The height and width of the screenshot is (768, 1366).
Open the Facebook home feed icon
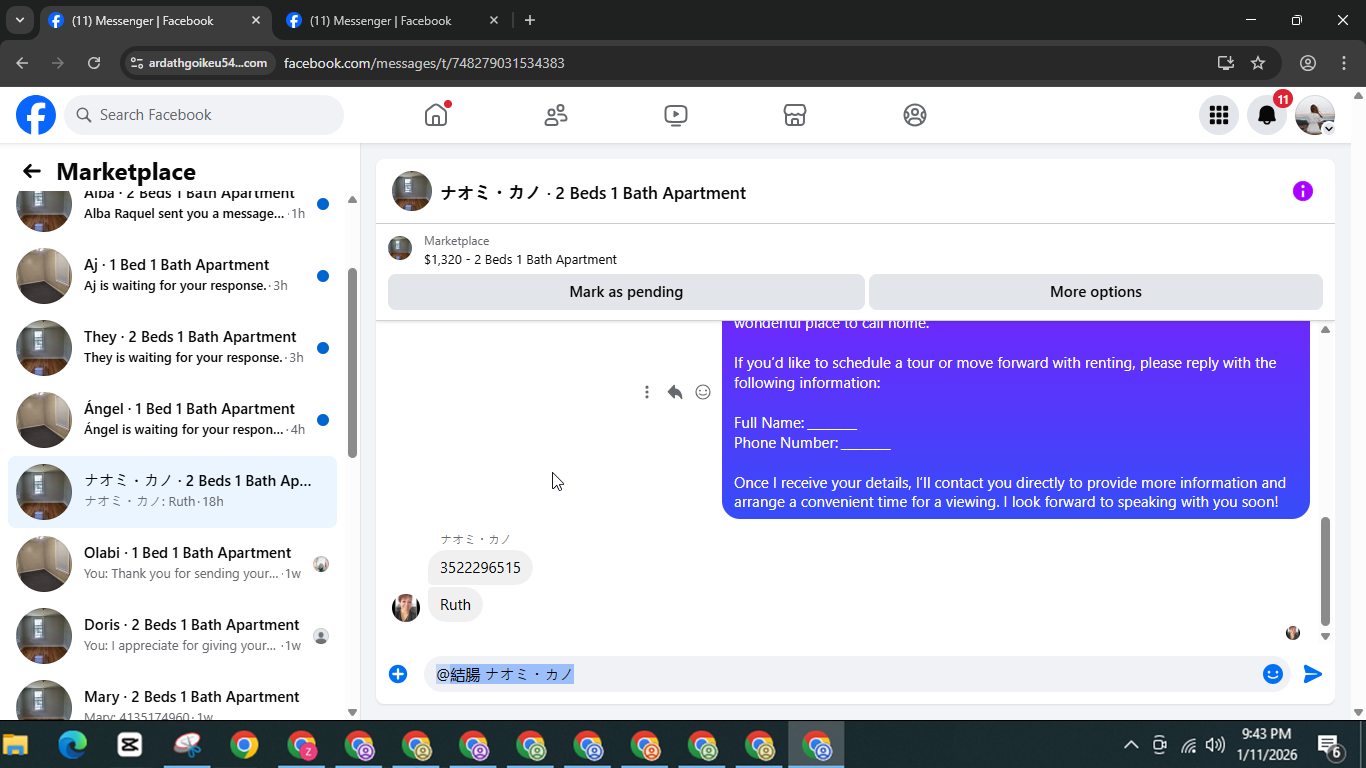436,115
